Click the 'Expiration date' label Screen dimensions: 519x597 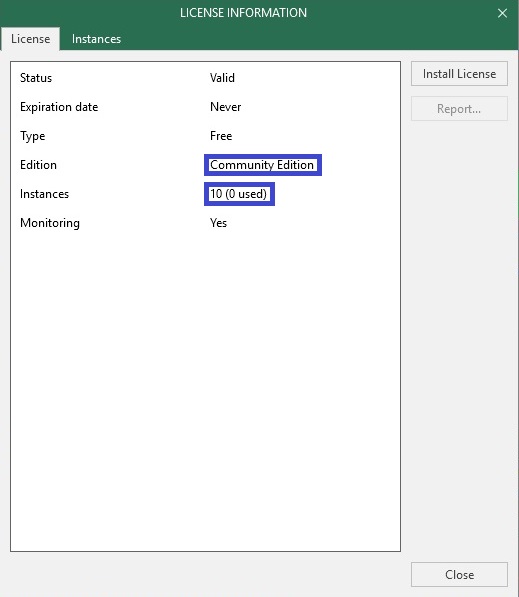click(59, 107)
